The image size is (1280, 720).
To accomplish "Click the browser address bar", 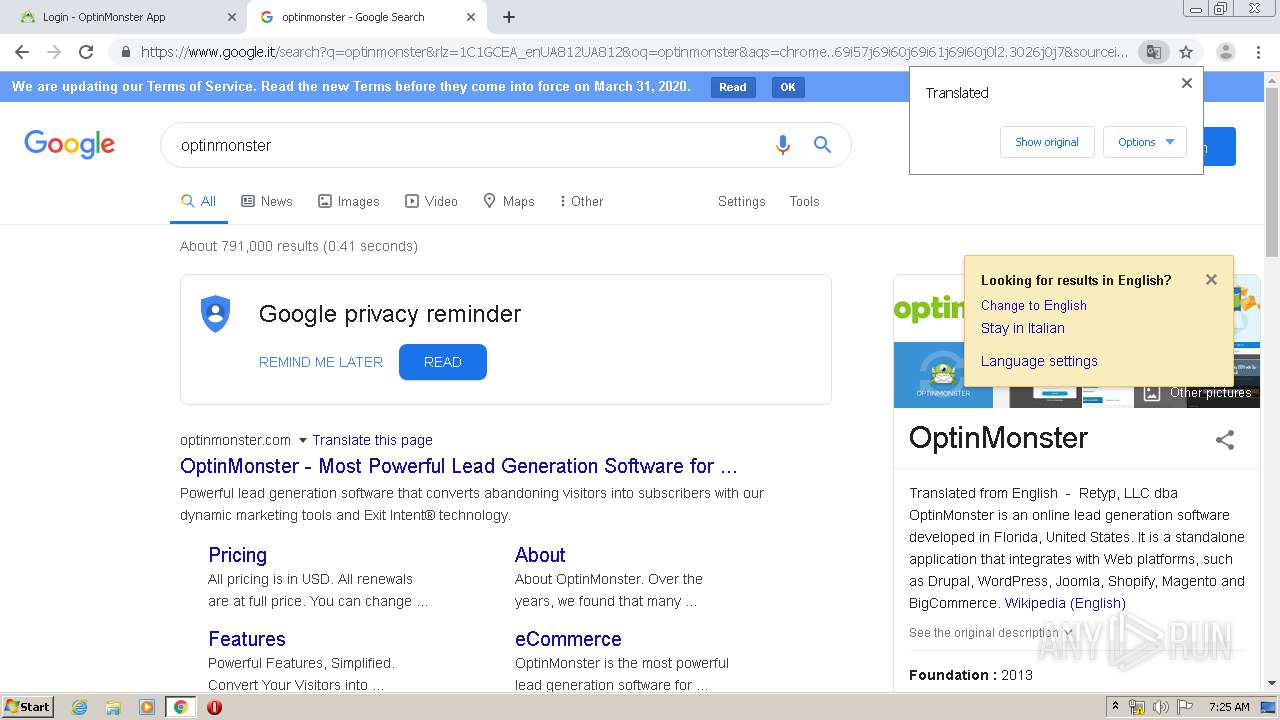I will click(x=632, y=52).
